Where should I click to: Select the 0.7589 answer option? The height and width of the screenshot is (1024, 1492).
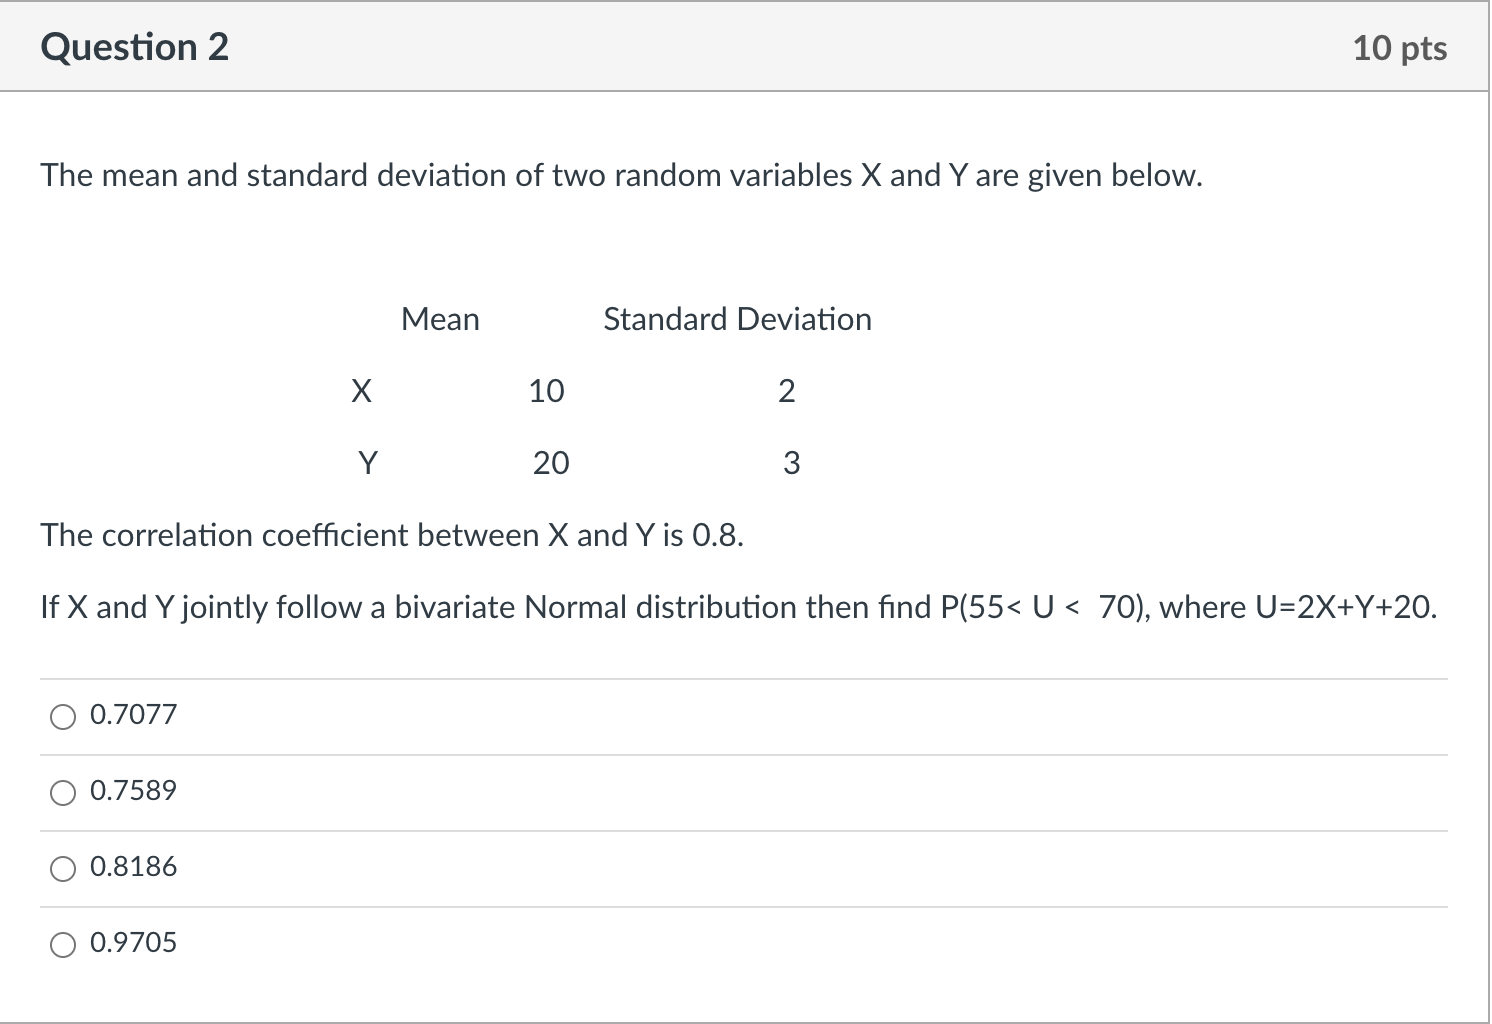click(x=63, y=792)
